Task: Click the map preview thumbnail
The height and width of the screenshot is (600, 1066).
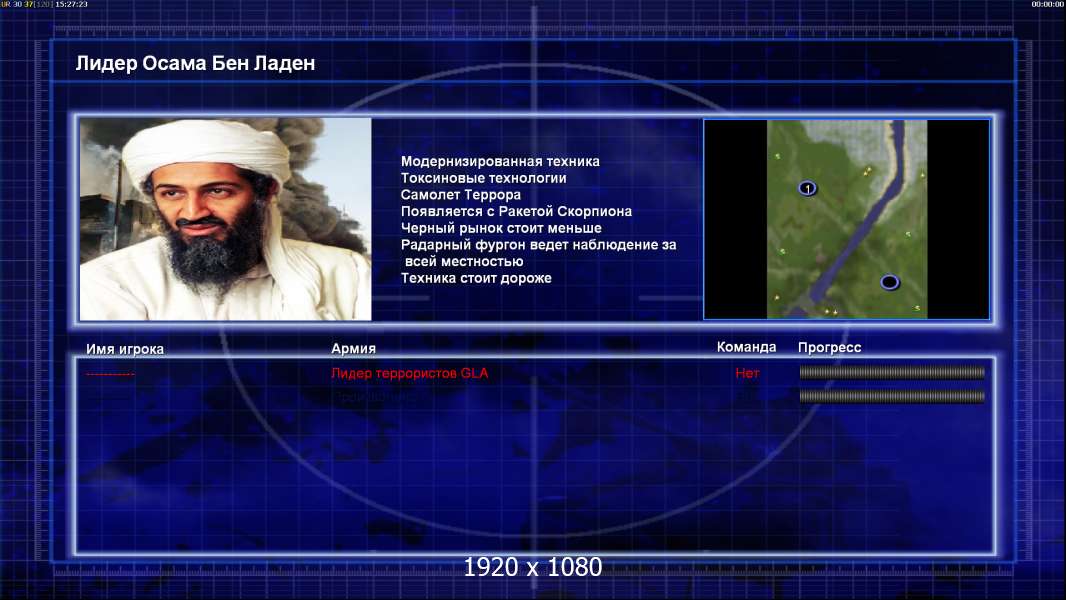Action: (846, 219)
